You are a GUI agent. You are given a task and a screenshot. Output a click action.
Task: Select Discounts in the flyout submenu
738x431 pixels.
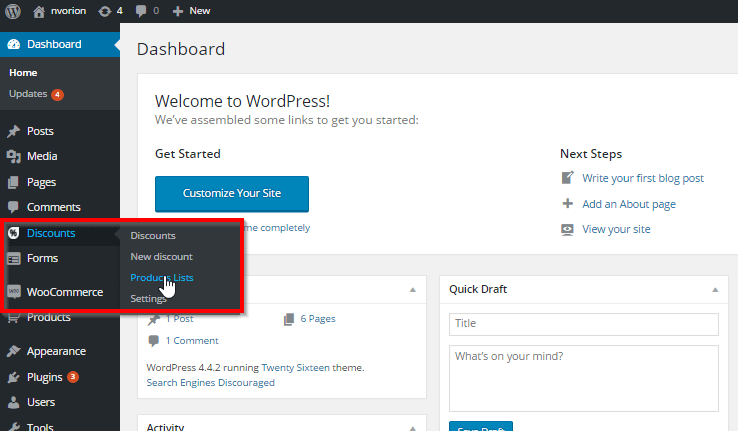point(153,236)
